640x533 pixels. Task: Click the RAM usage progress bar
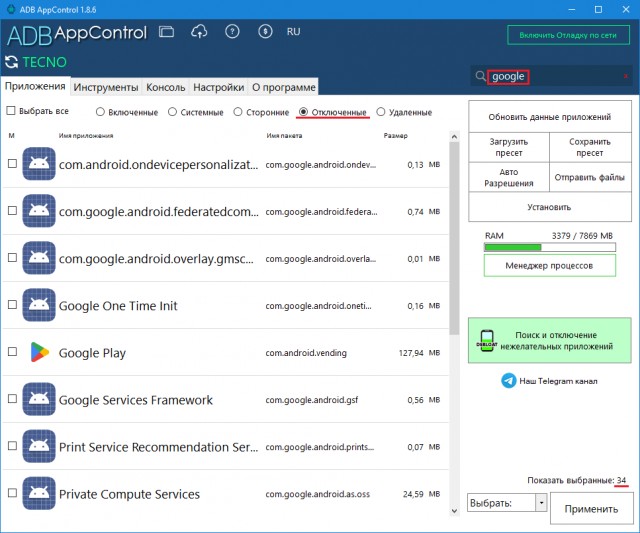tap(549, 246)
